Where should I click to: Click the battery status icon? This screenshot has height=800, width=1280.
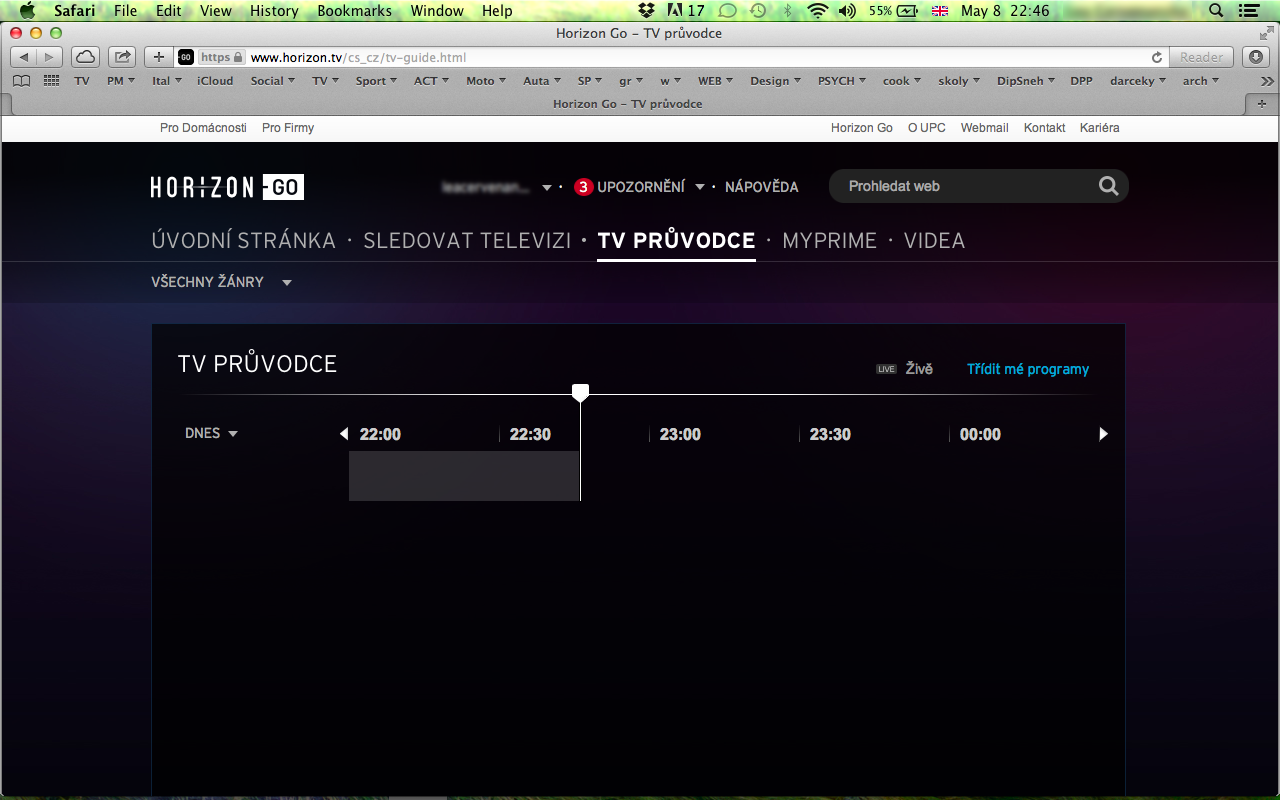tap(907, 11)
